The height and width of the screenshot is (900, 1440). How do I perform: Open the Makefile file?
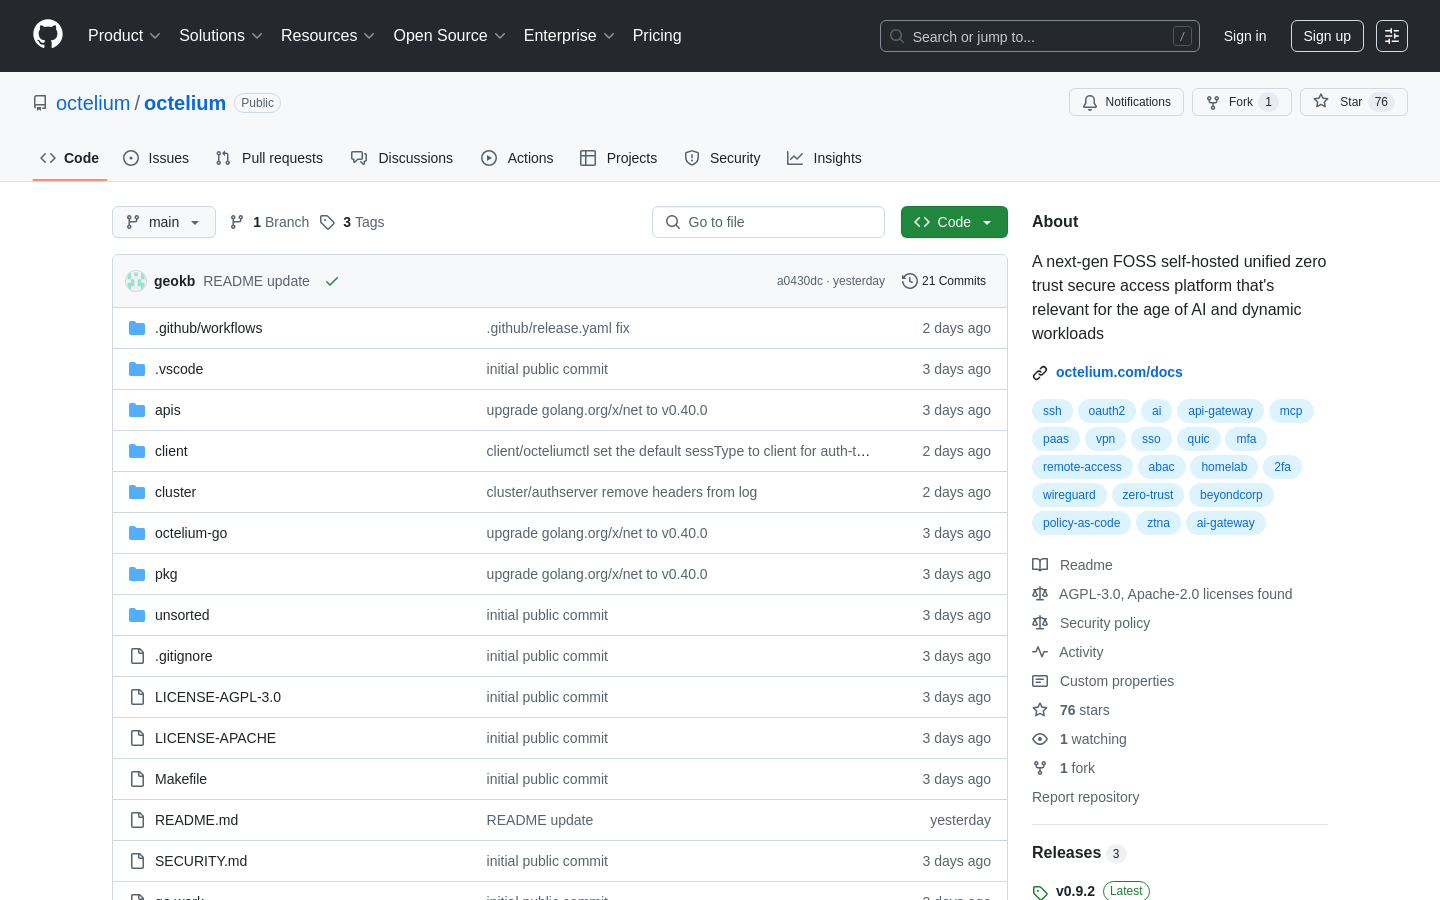pos(181,779)
